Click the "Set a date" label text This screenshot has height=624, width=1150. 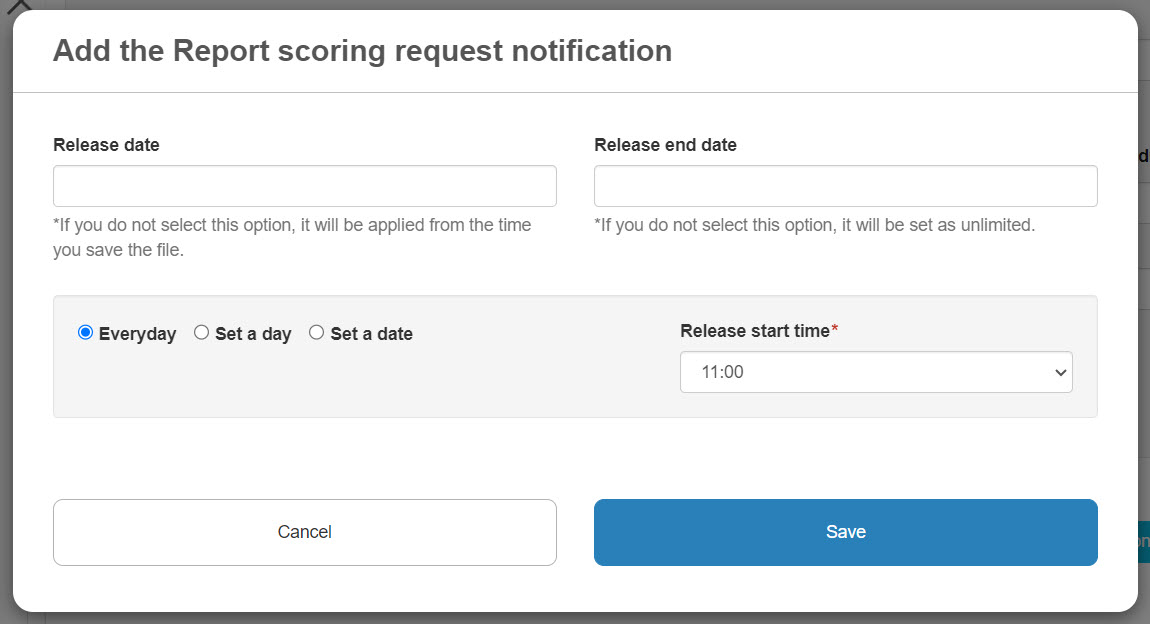(x=371, y=334)
